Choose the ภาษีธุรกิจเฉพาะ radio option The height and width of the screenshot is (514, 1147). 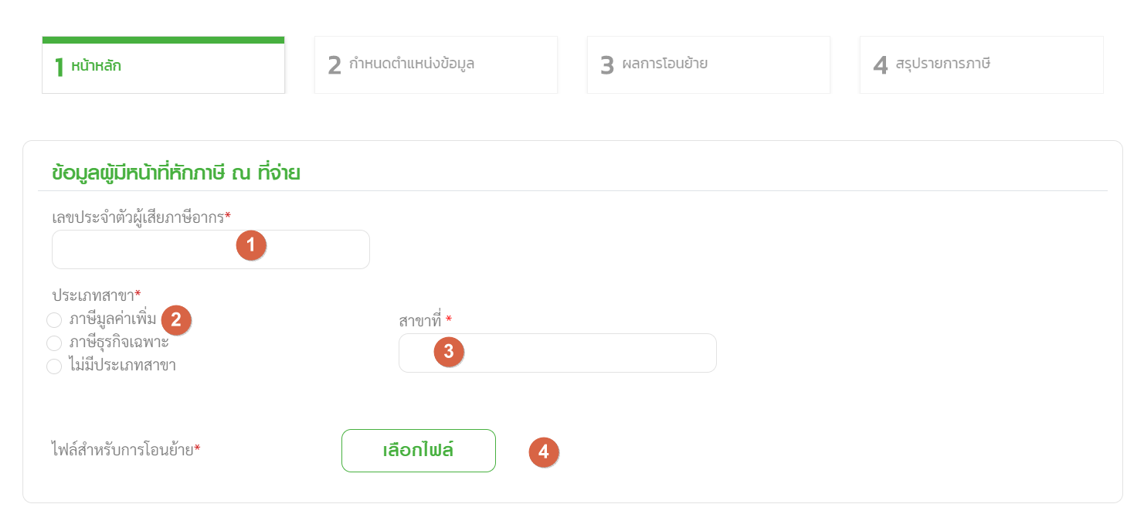coord(54,343)
